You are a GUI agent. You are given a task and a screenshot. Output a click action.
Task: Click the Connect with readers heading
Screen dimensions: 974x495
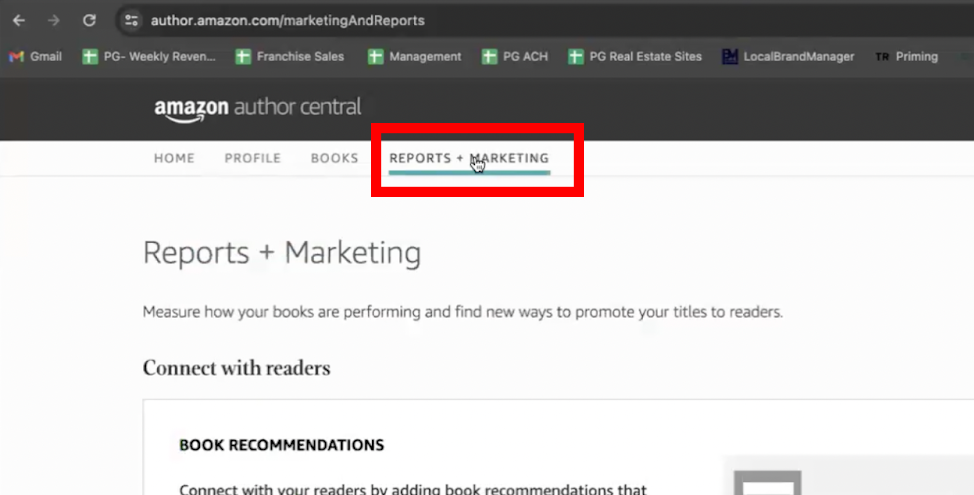pos(237,368)
